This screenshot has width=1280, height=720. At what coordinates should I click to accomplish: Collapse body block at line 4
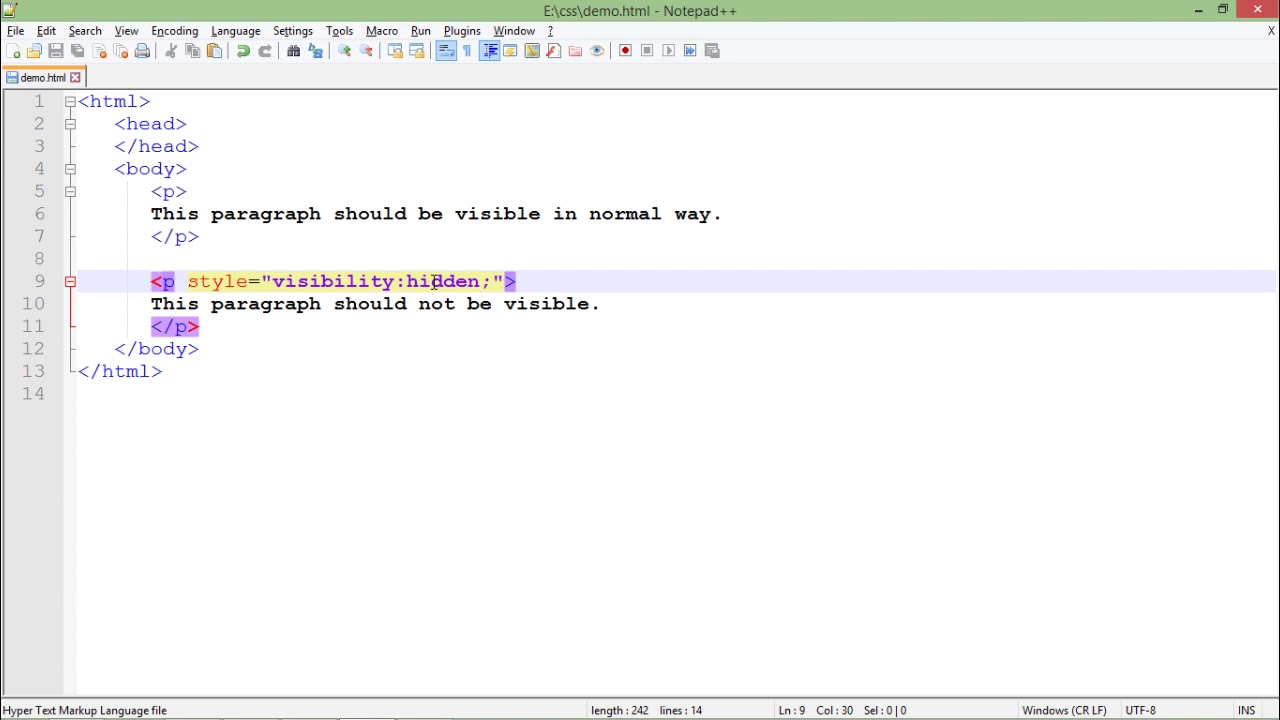pos(70,169)
